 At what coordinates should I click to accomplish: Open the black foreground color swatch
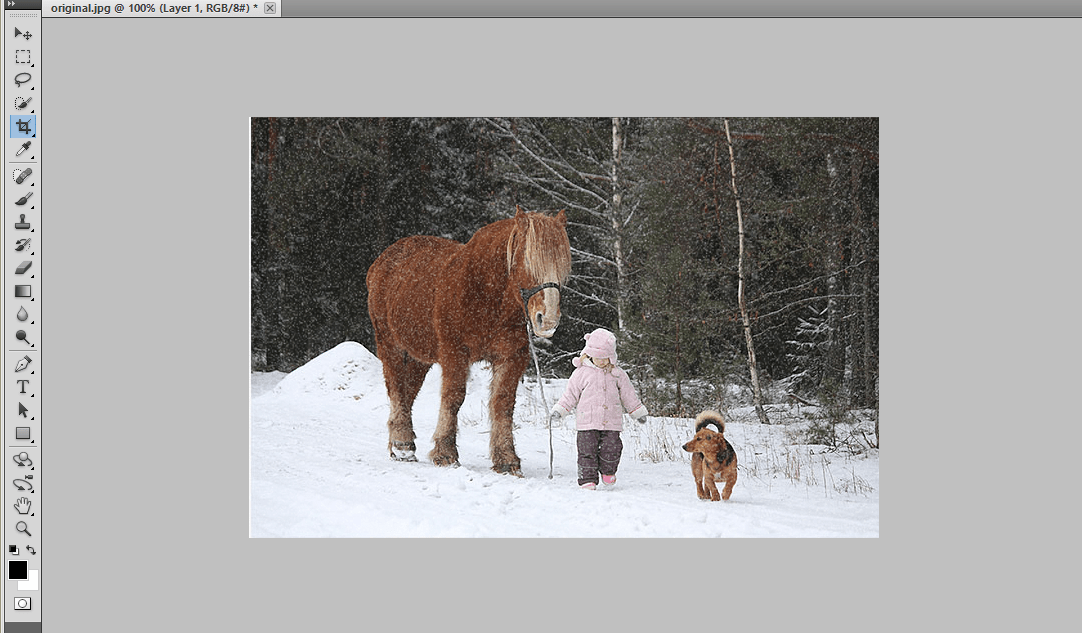coord(18,569)
